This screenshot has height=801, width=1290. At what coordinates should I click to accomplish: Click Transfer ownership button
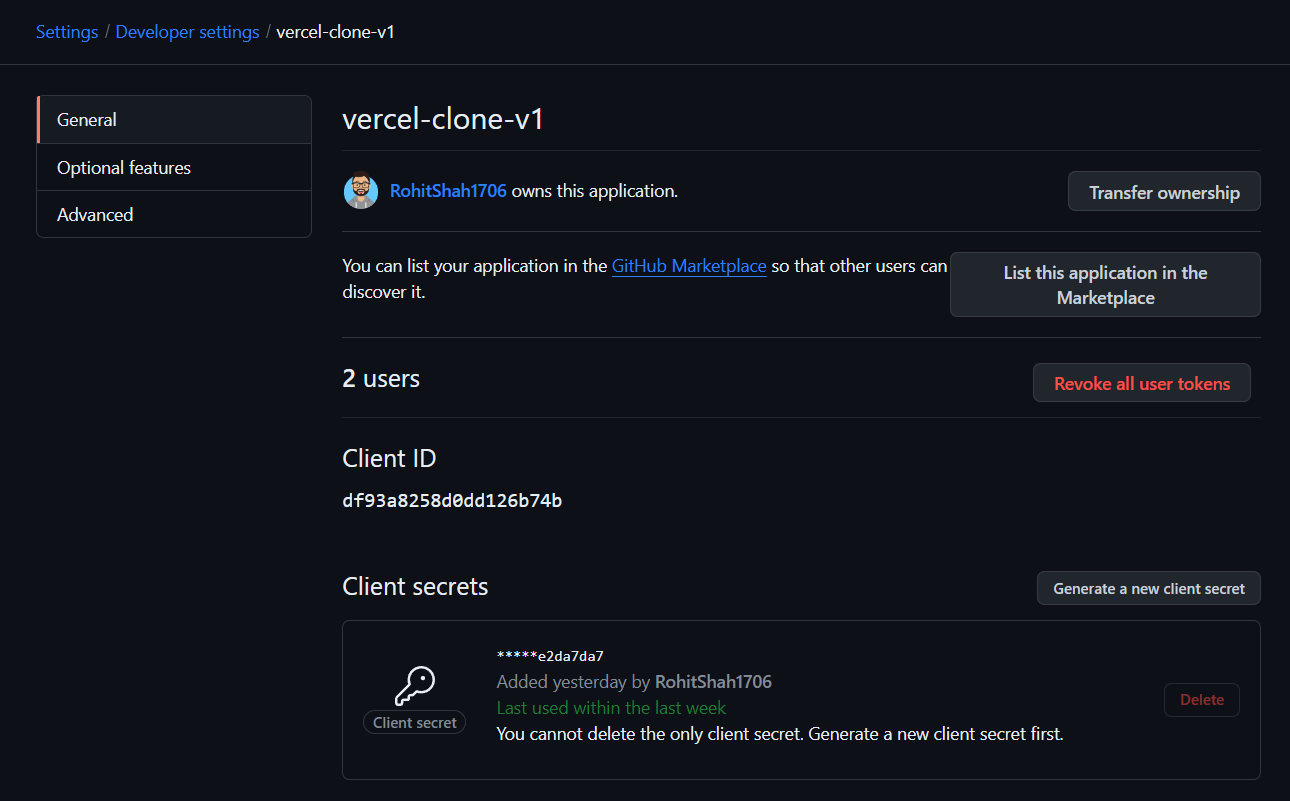coord(1164,192)
